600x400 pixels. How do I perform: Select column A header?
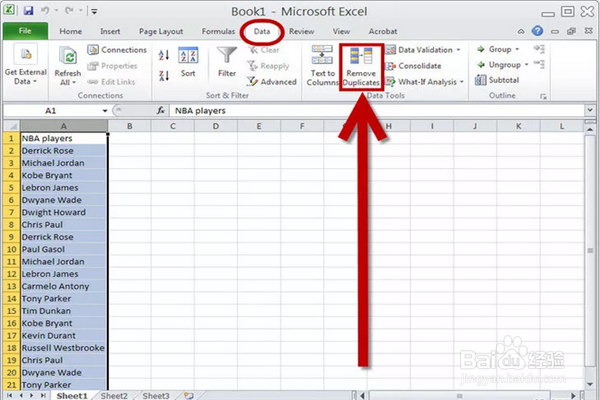64,126
